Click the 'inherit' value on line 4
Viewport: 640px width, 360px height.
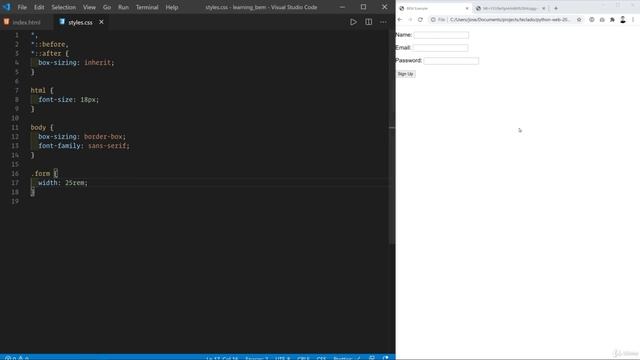coord(98,62)
